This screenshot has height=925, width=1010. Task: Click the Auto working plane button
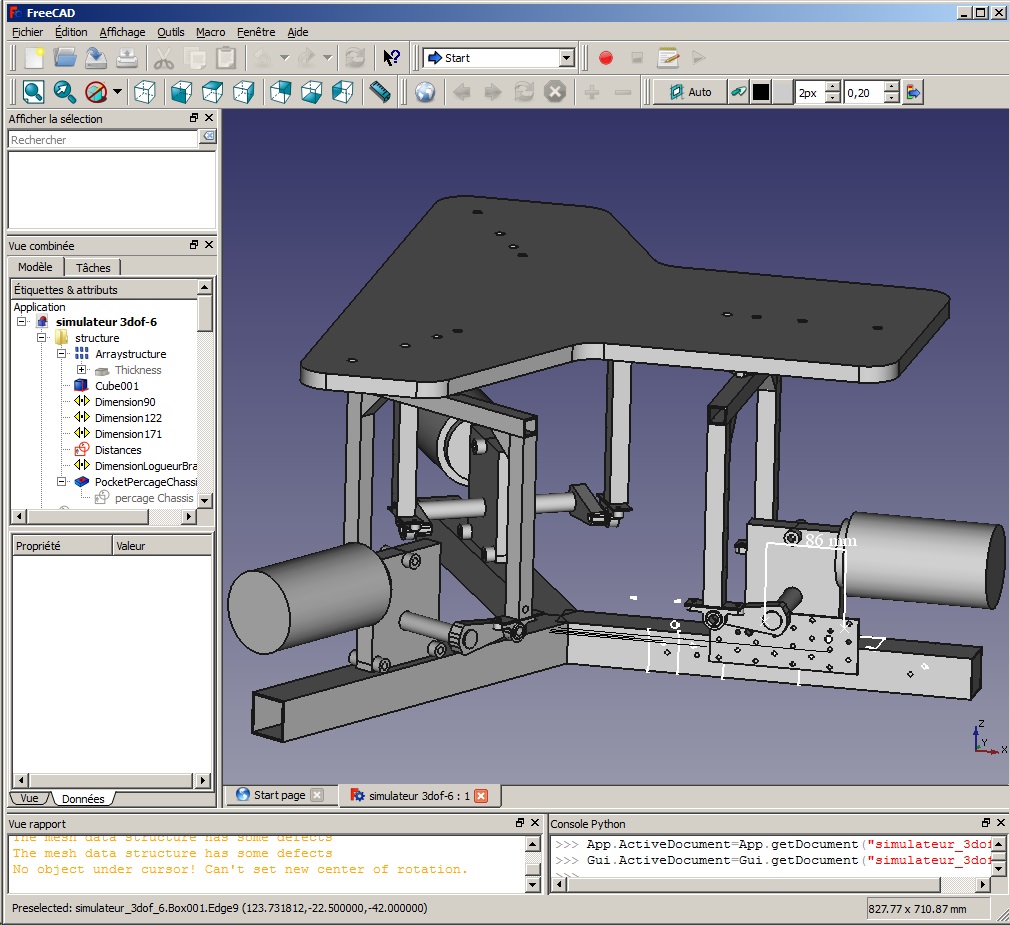pyautogui.click(x=690, y=92)
